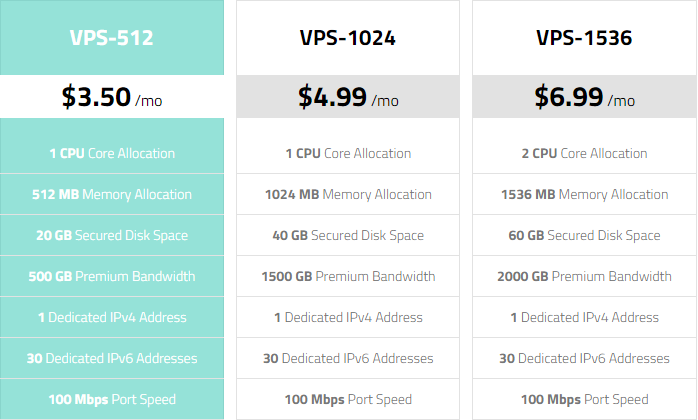This screenshot has width=698, height=420.
Task: Click the 20 GB Secured Disk Space row
Action: click(112, 236)
